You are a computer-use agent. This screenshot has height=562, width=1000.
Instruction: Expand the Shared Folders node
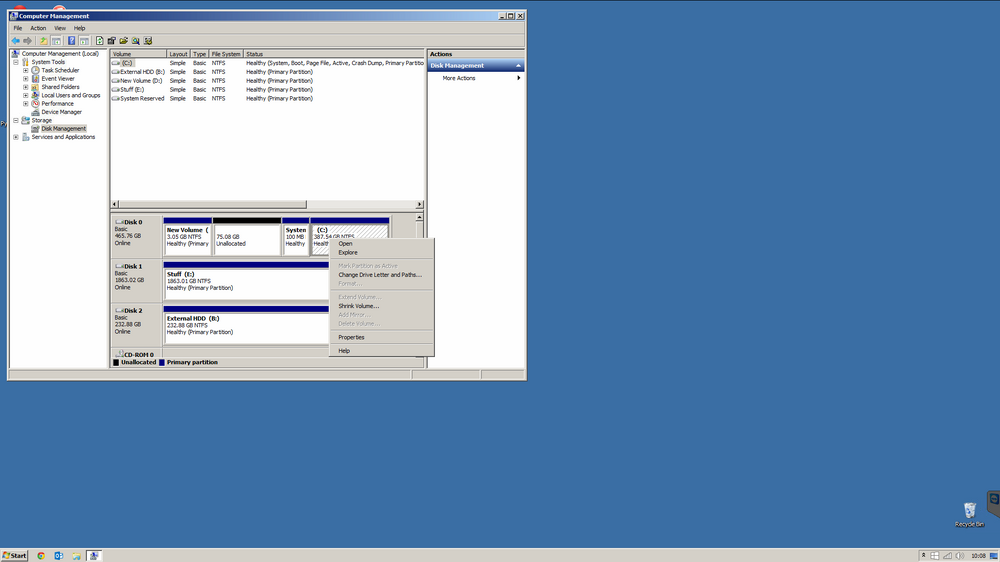(x=26, y=87)
